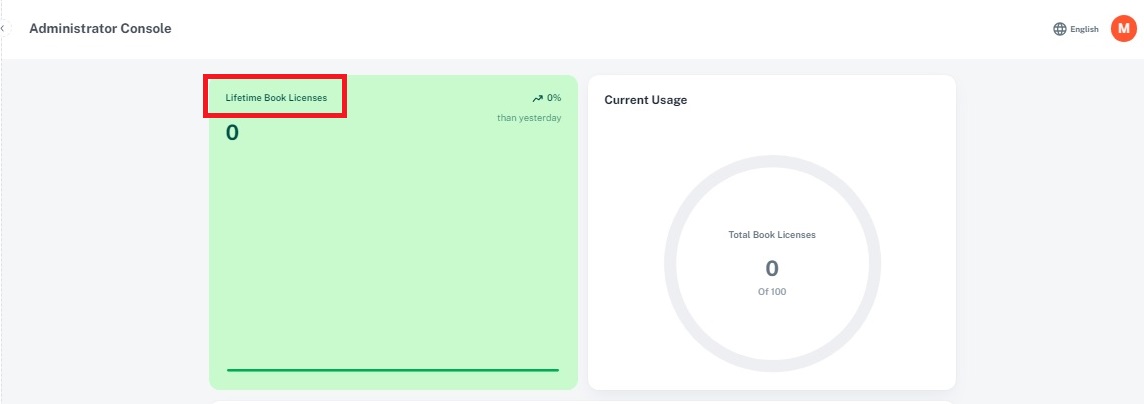
Task: Collapse sidebar with the left chevron
Action: (3, 28)
